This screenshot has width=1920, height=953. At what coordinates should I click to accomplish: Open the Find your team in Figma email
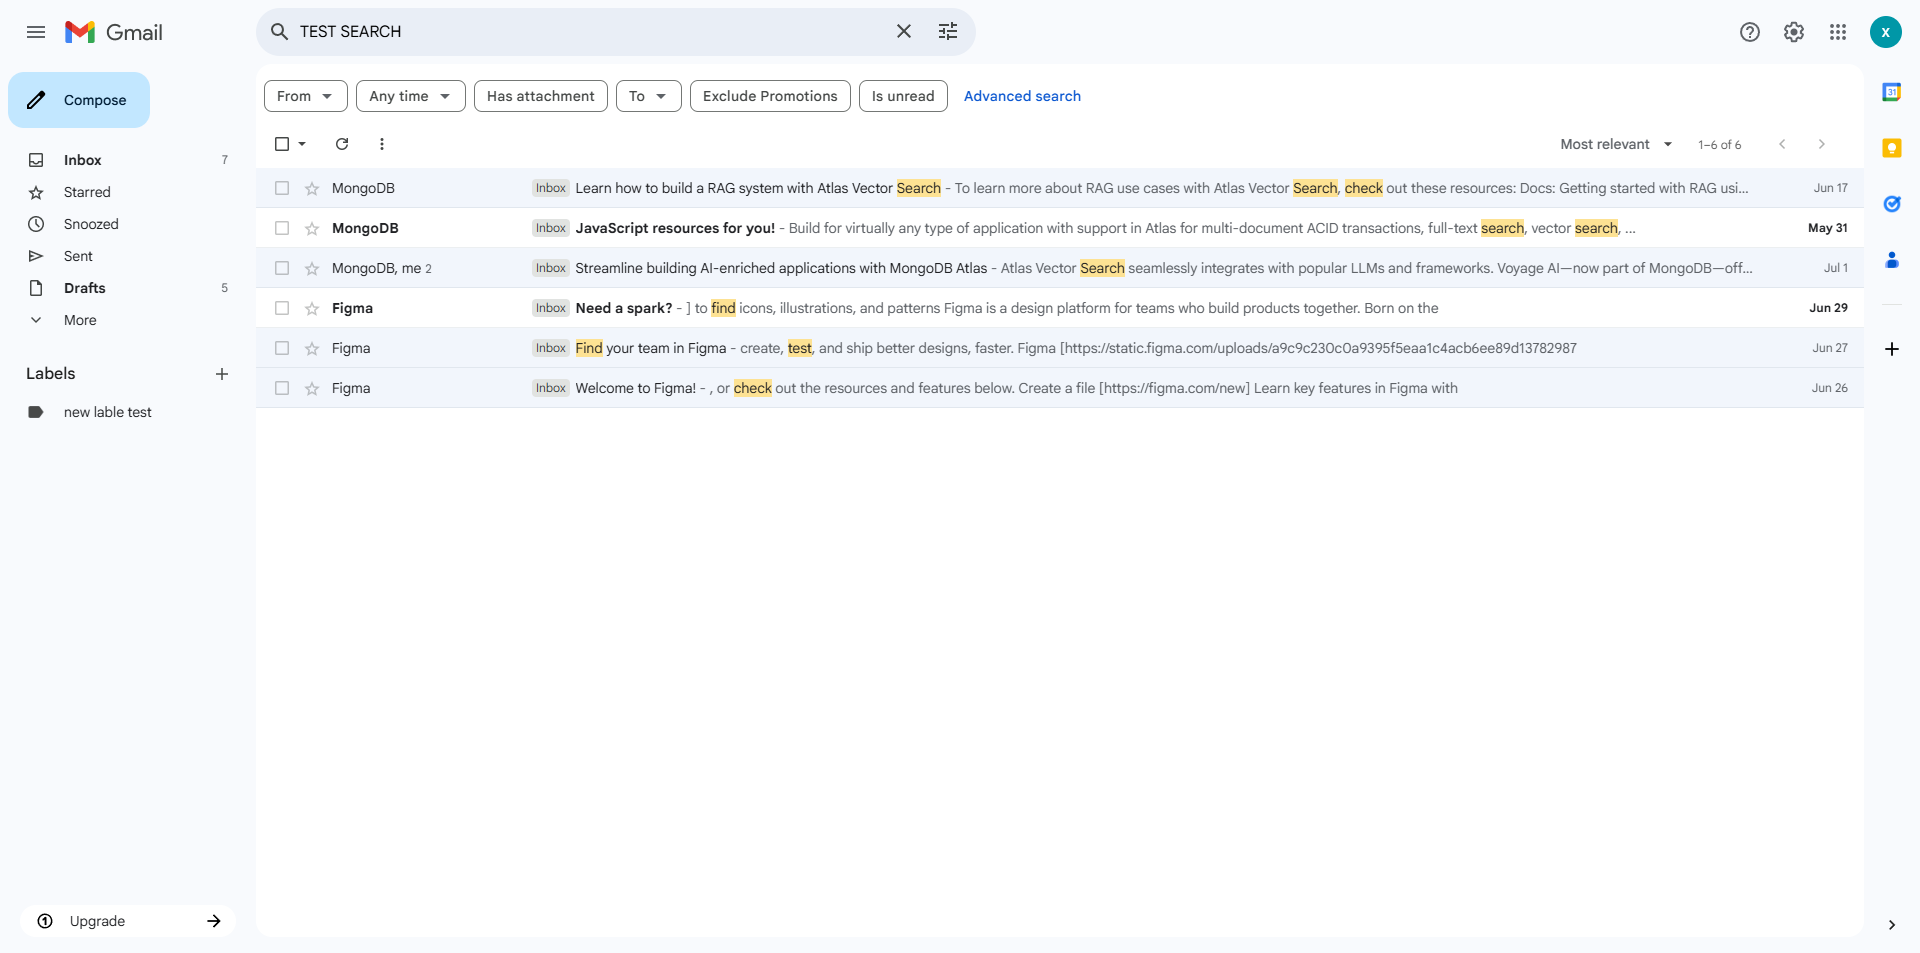(1060, 348)
